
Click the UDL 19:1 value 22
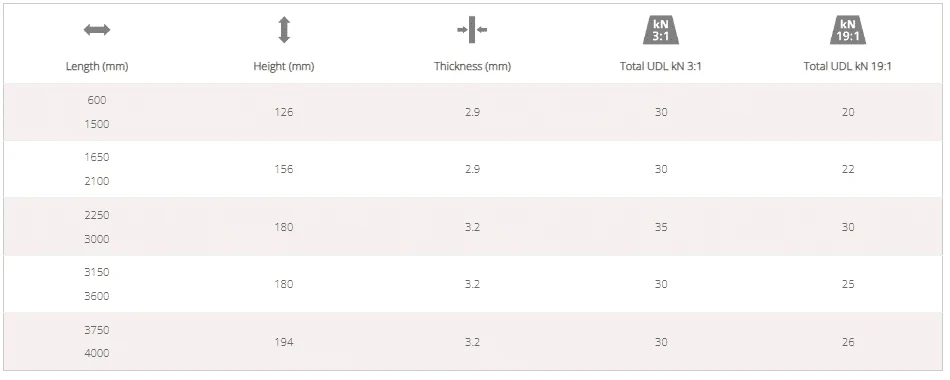(848, 169)
